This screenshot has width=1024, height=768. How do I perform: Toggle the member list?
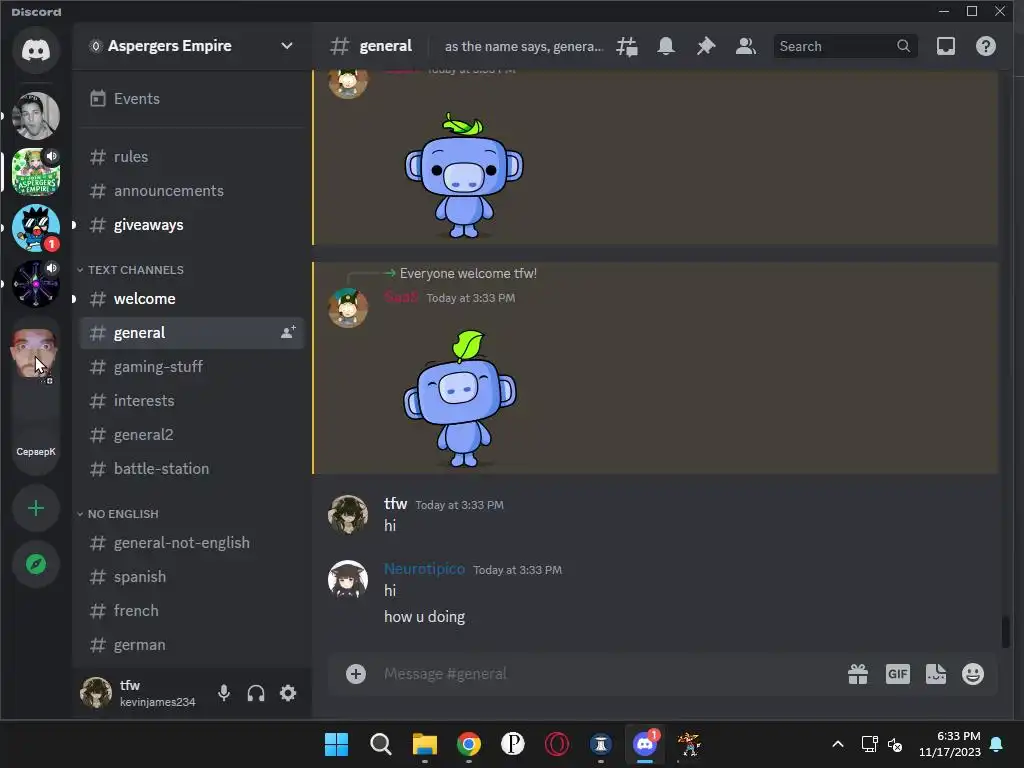[745, 46]
